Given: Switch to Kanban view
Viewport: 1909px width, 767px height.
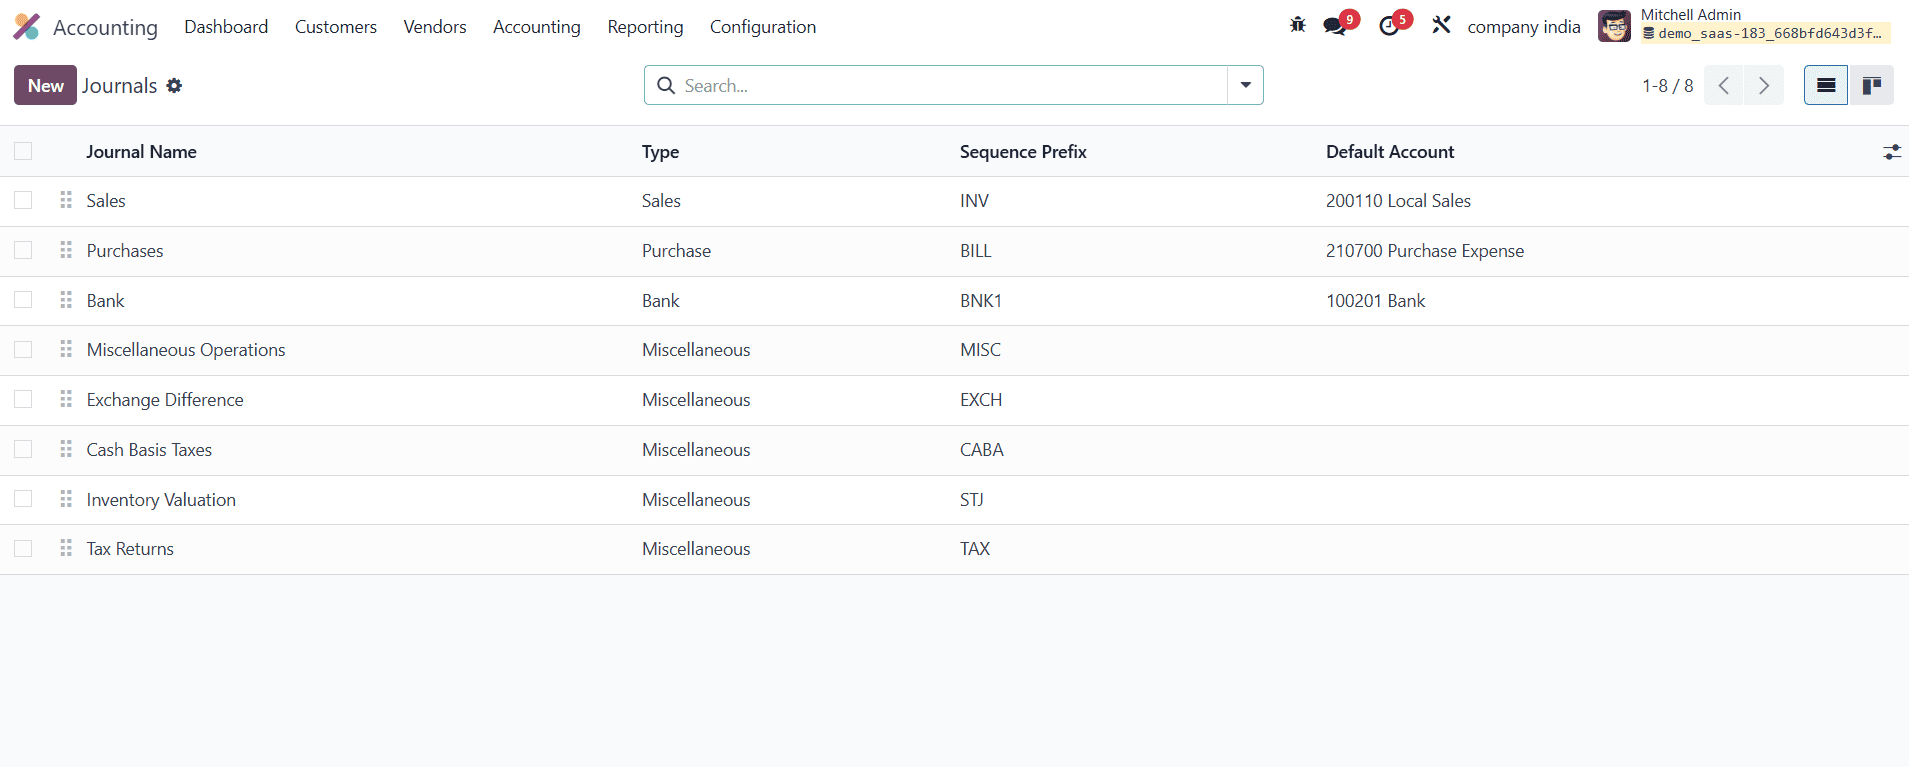Looking at the screenshot, I should 1871,86.
